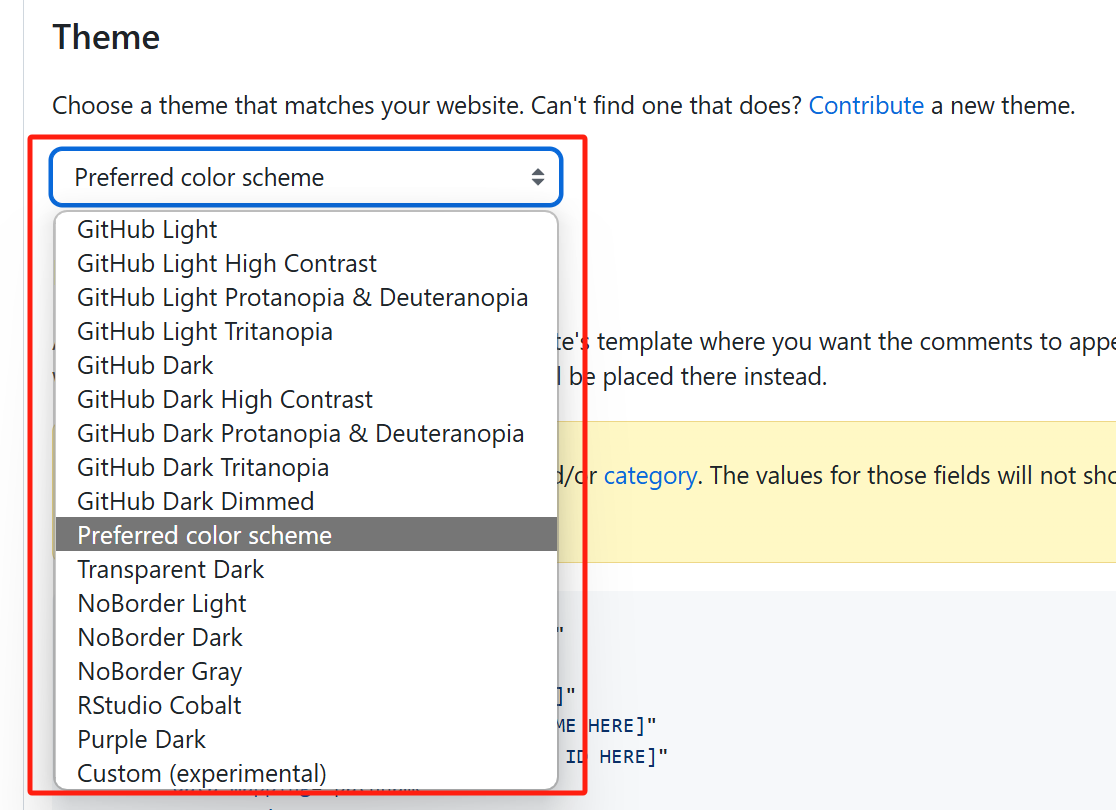The image size is (1116, 810).
Task: Pick GitHub Dark Protanopia & Deuteranopia
Action: pyautogui.click(x=300, y=434)
